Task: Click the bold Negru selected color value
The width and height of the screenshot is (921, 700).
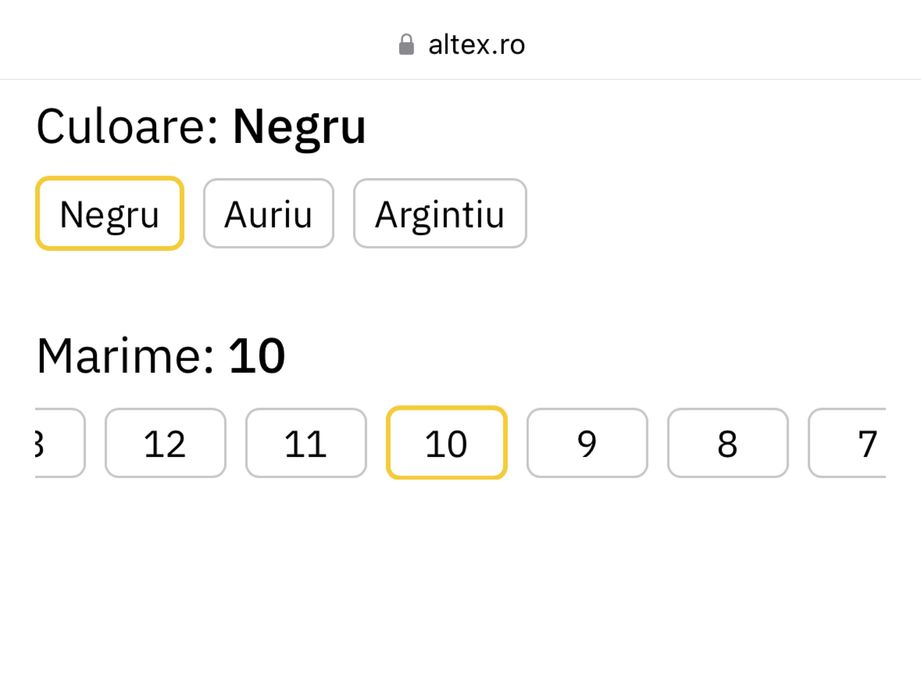Action: pos(299,127)
